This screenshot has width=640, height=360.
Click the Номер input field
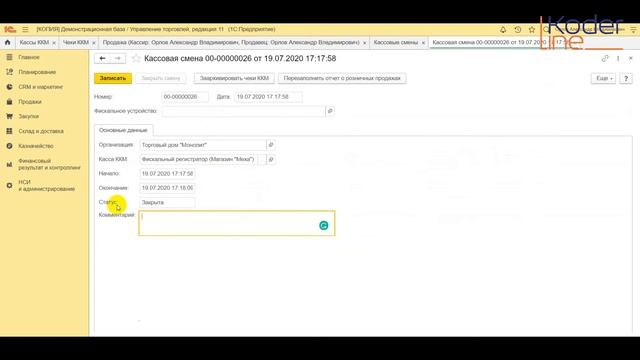point(185,97)
